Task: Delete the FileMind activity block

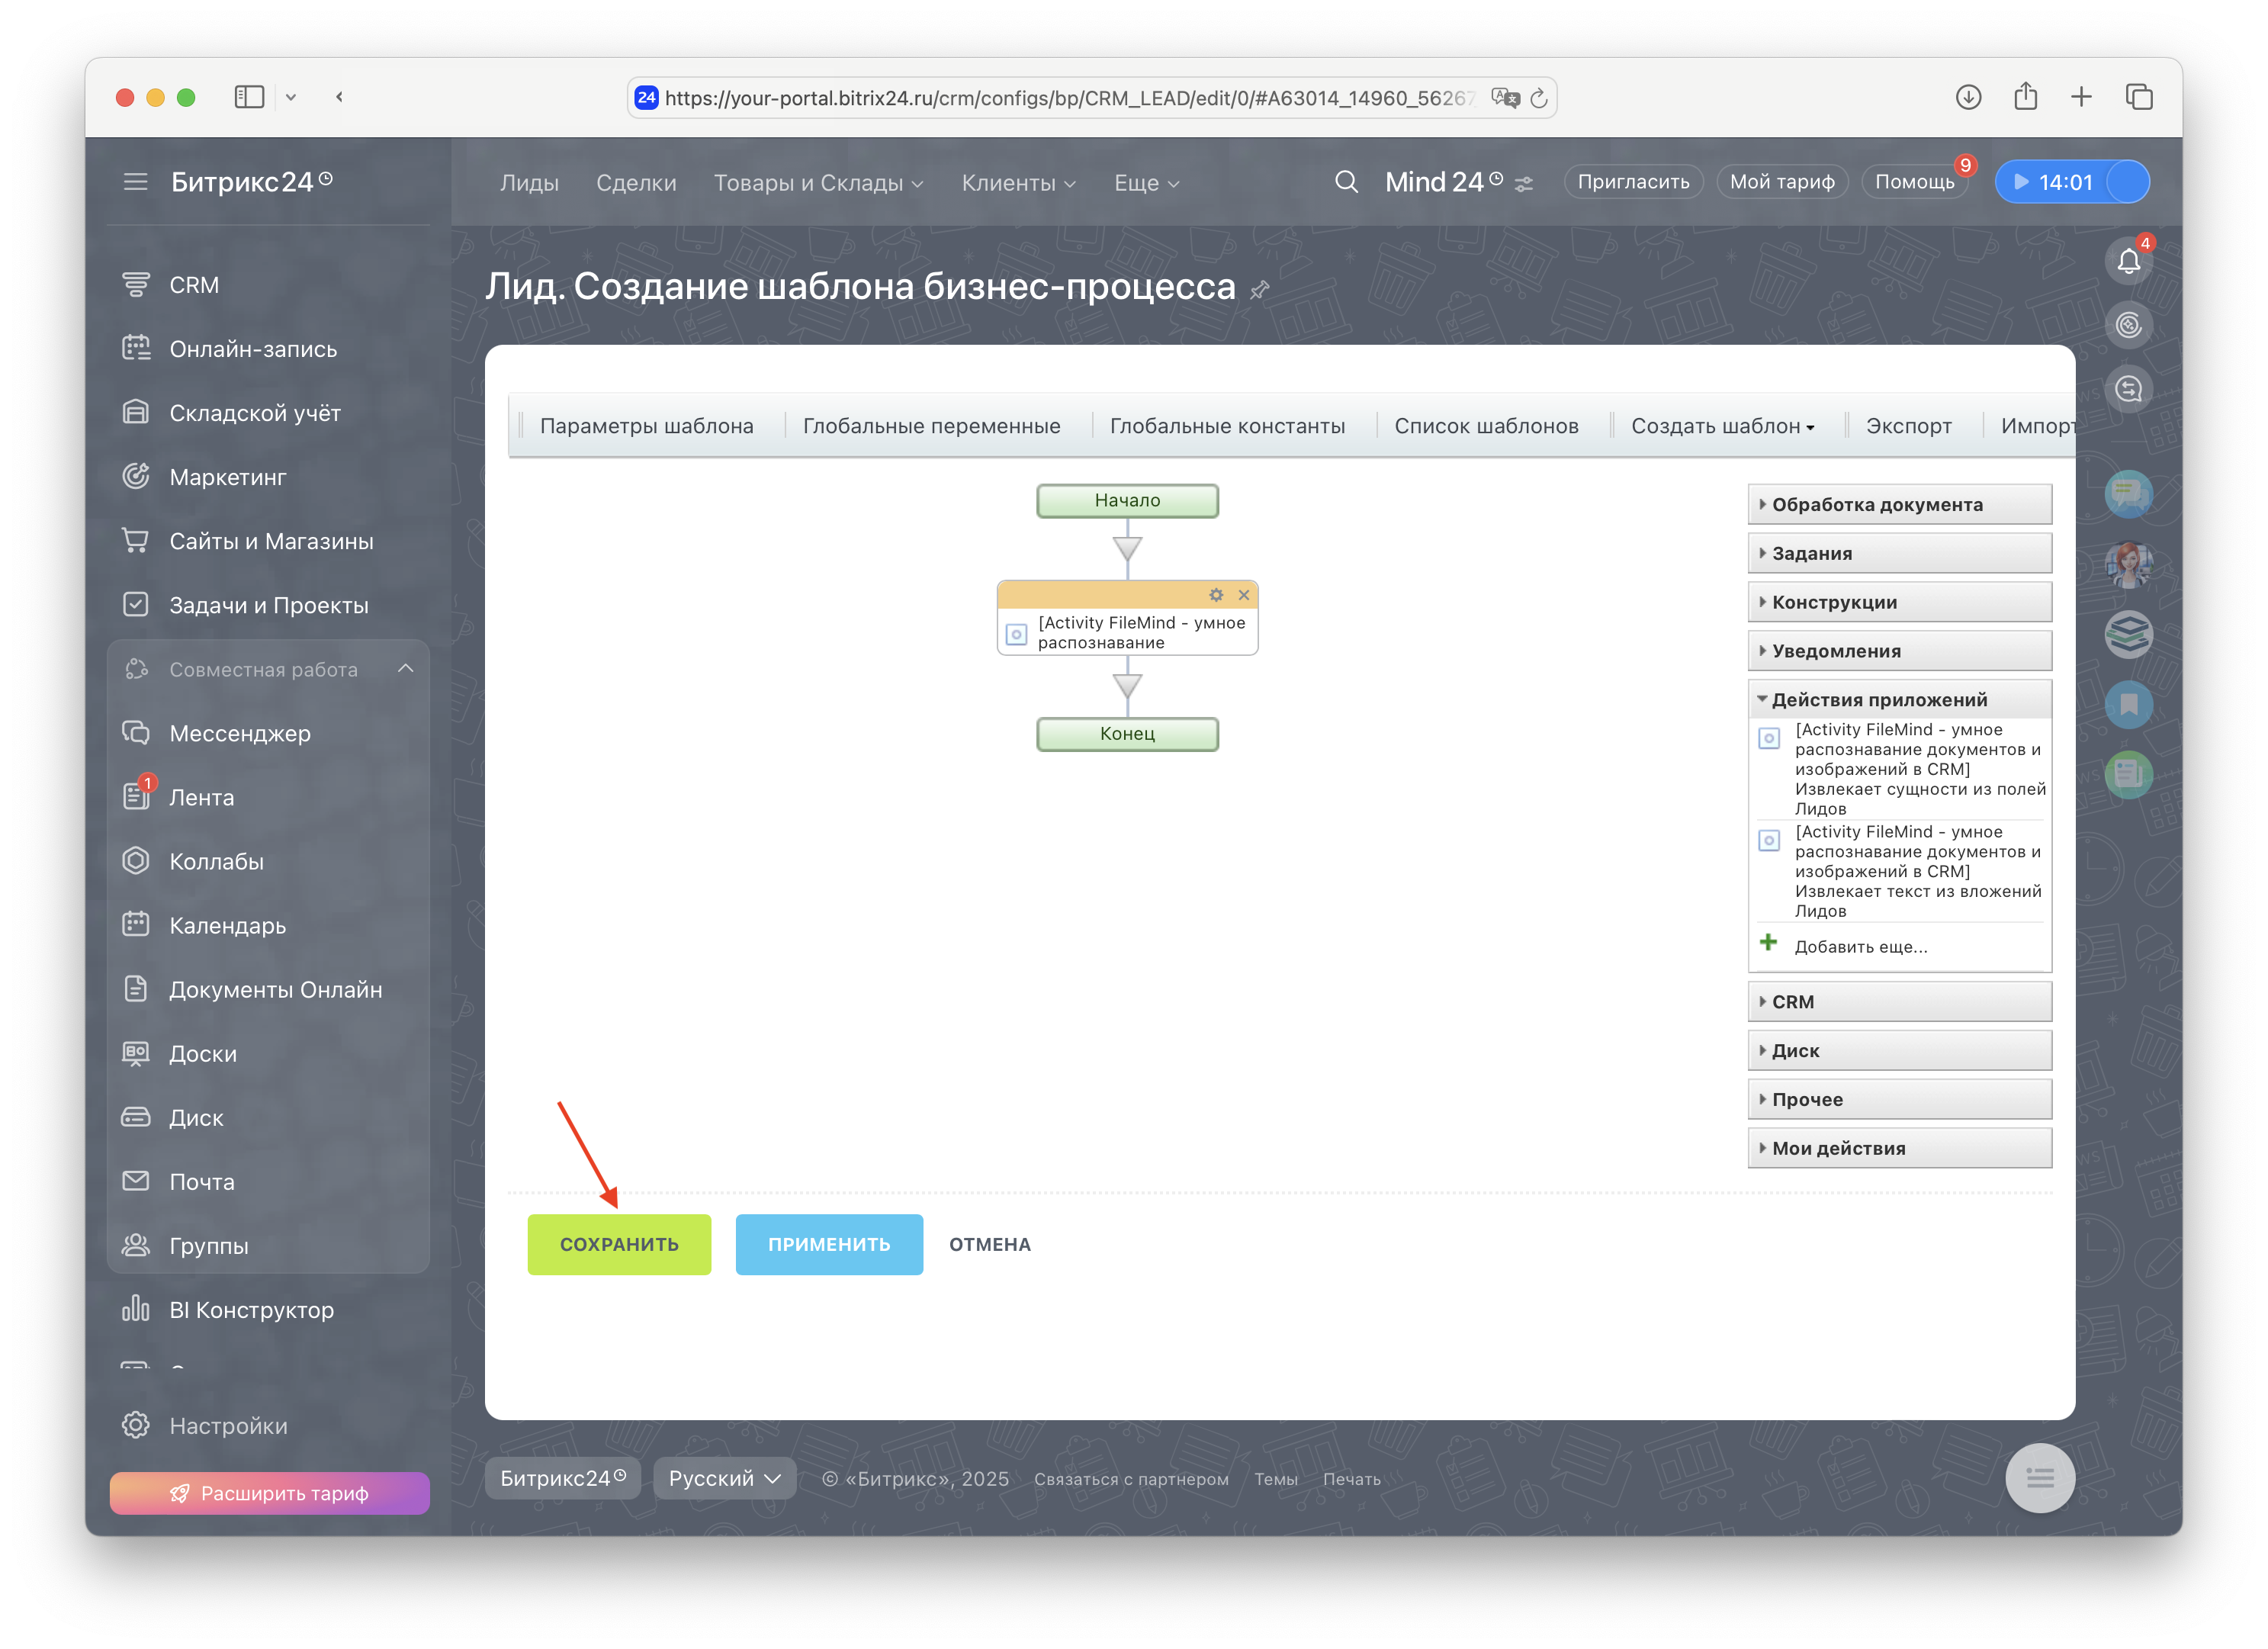Action: [1244, 595]
